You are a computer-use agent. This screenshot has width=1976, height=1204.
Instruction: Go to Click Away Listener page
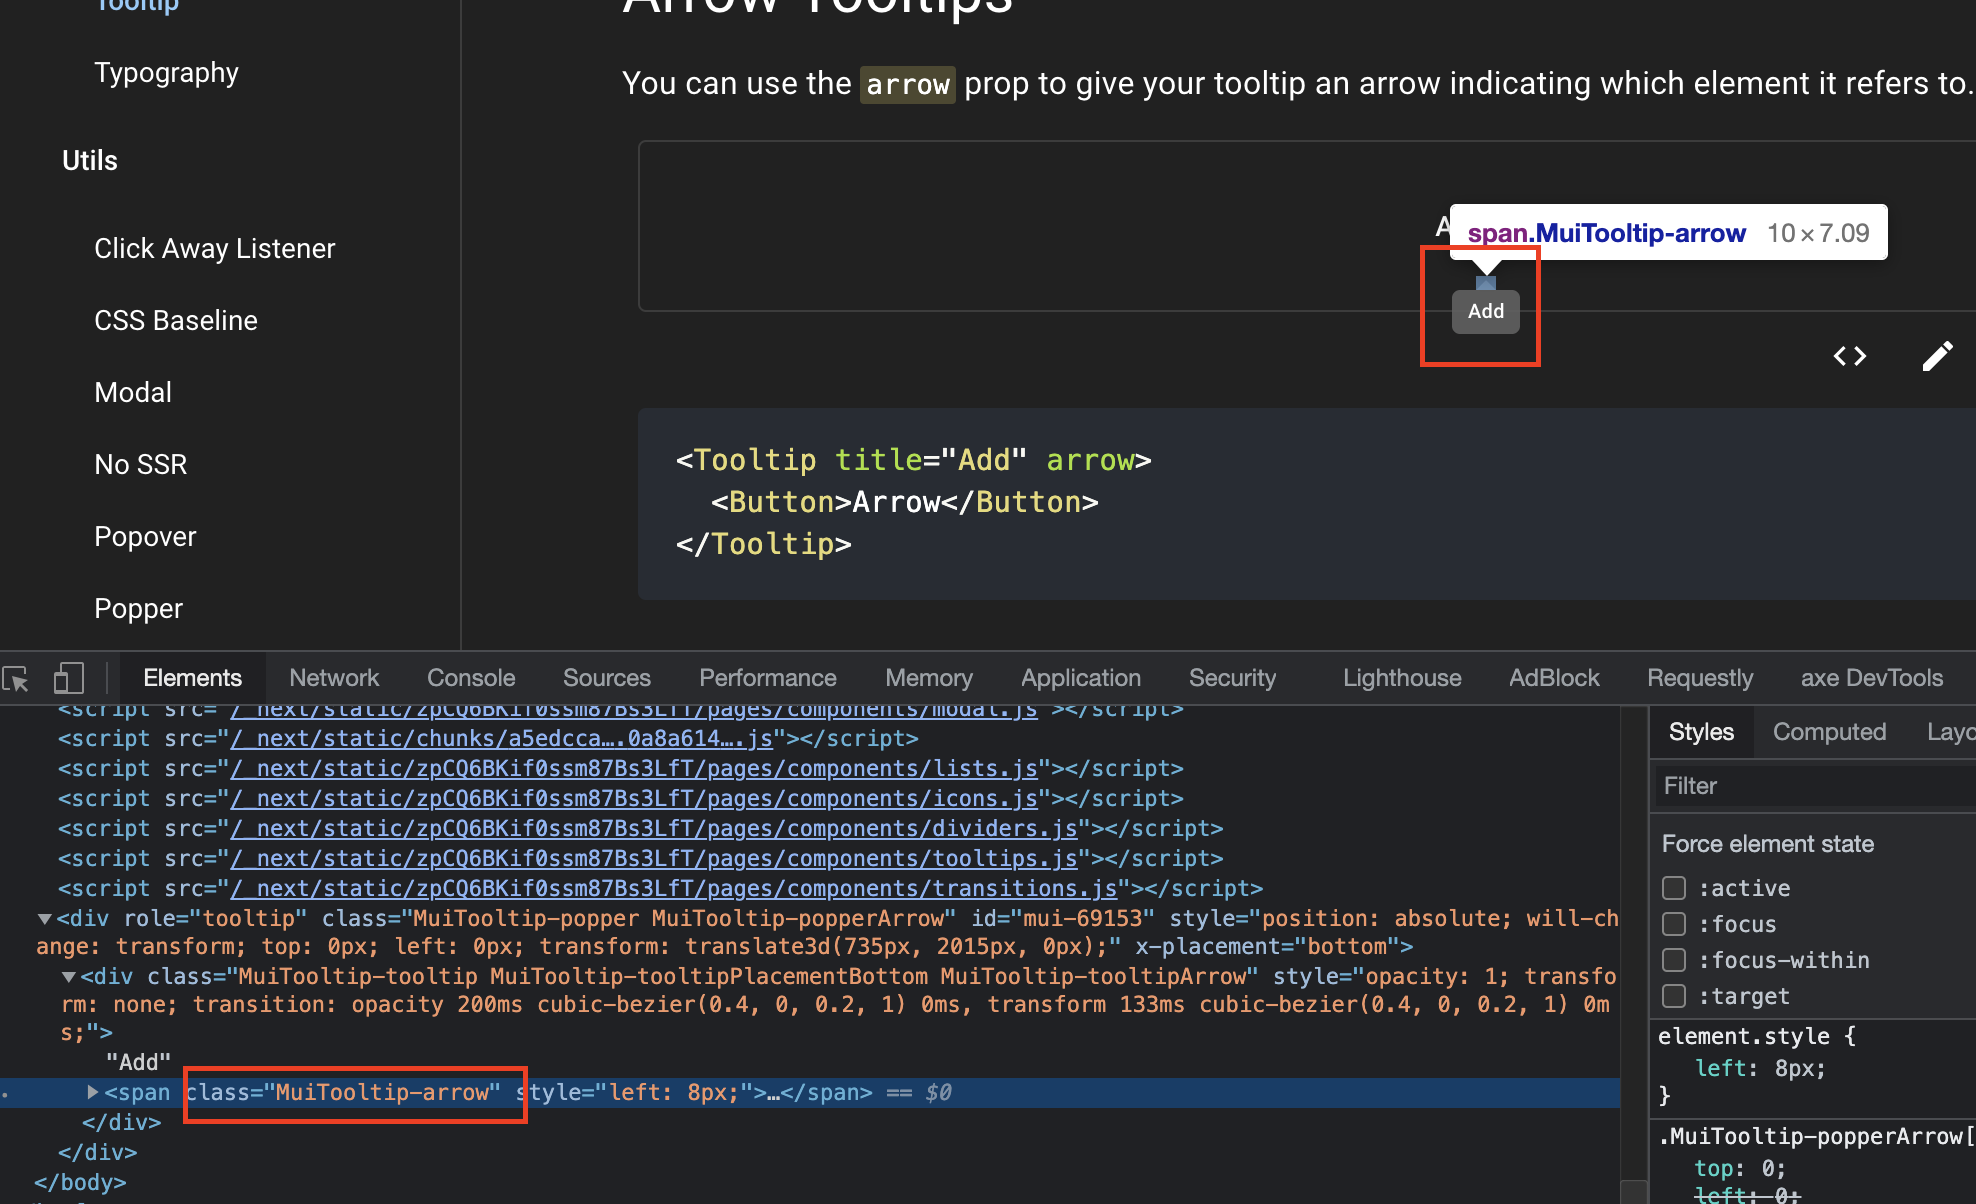(214, 249)
